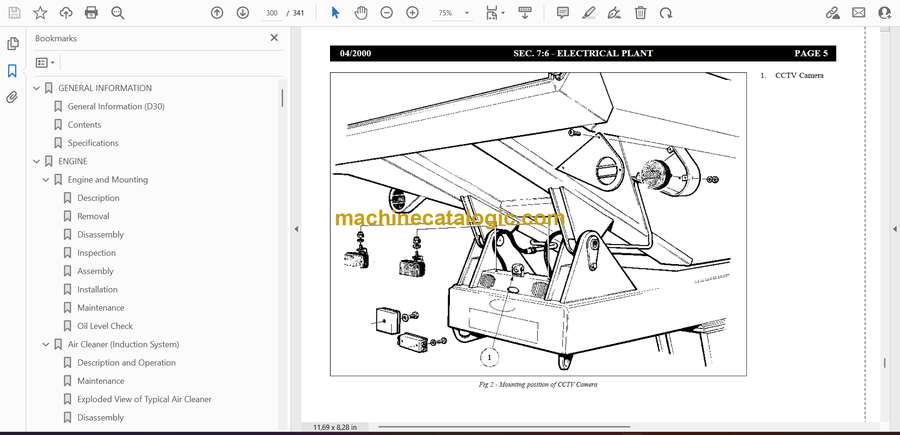Open the Maintenance bookmark under Engine and Mounting

click(x=100, y=308)
